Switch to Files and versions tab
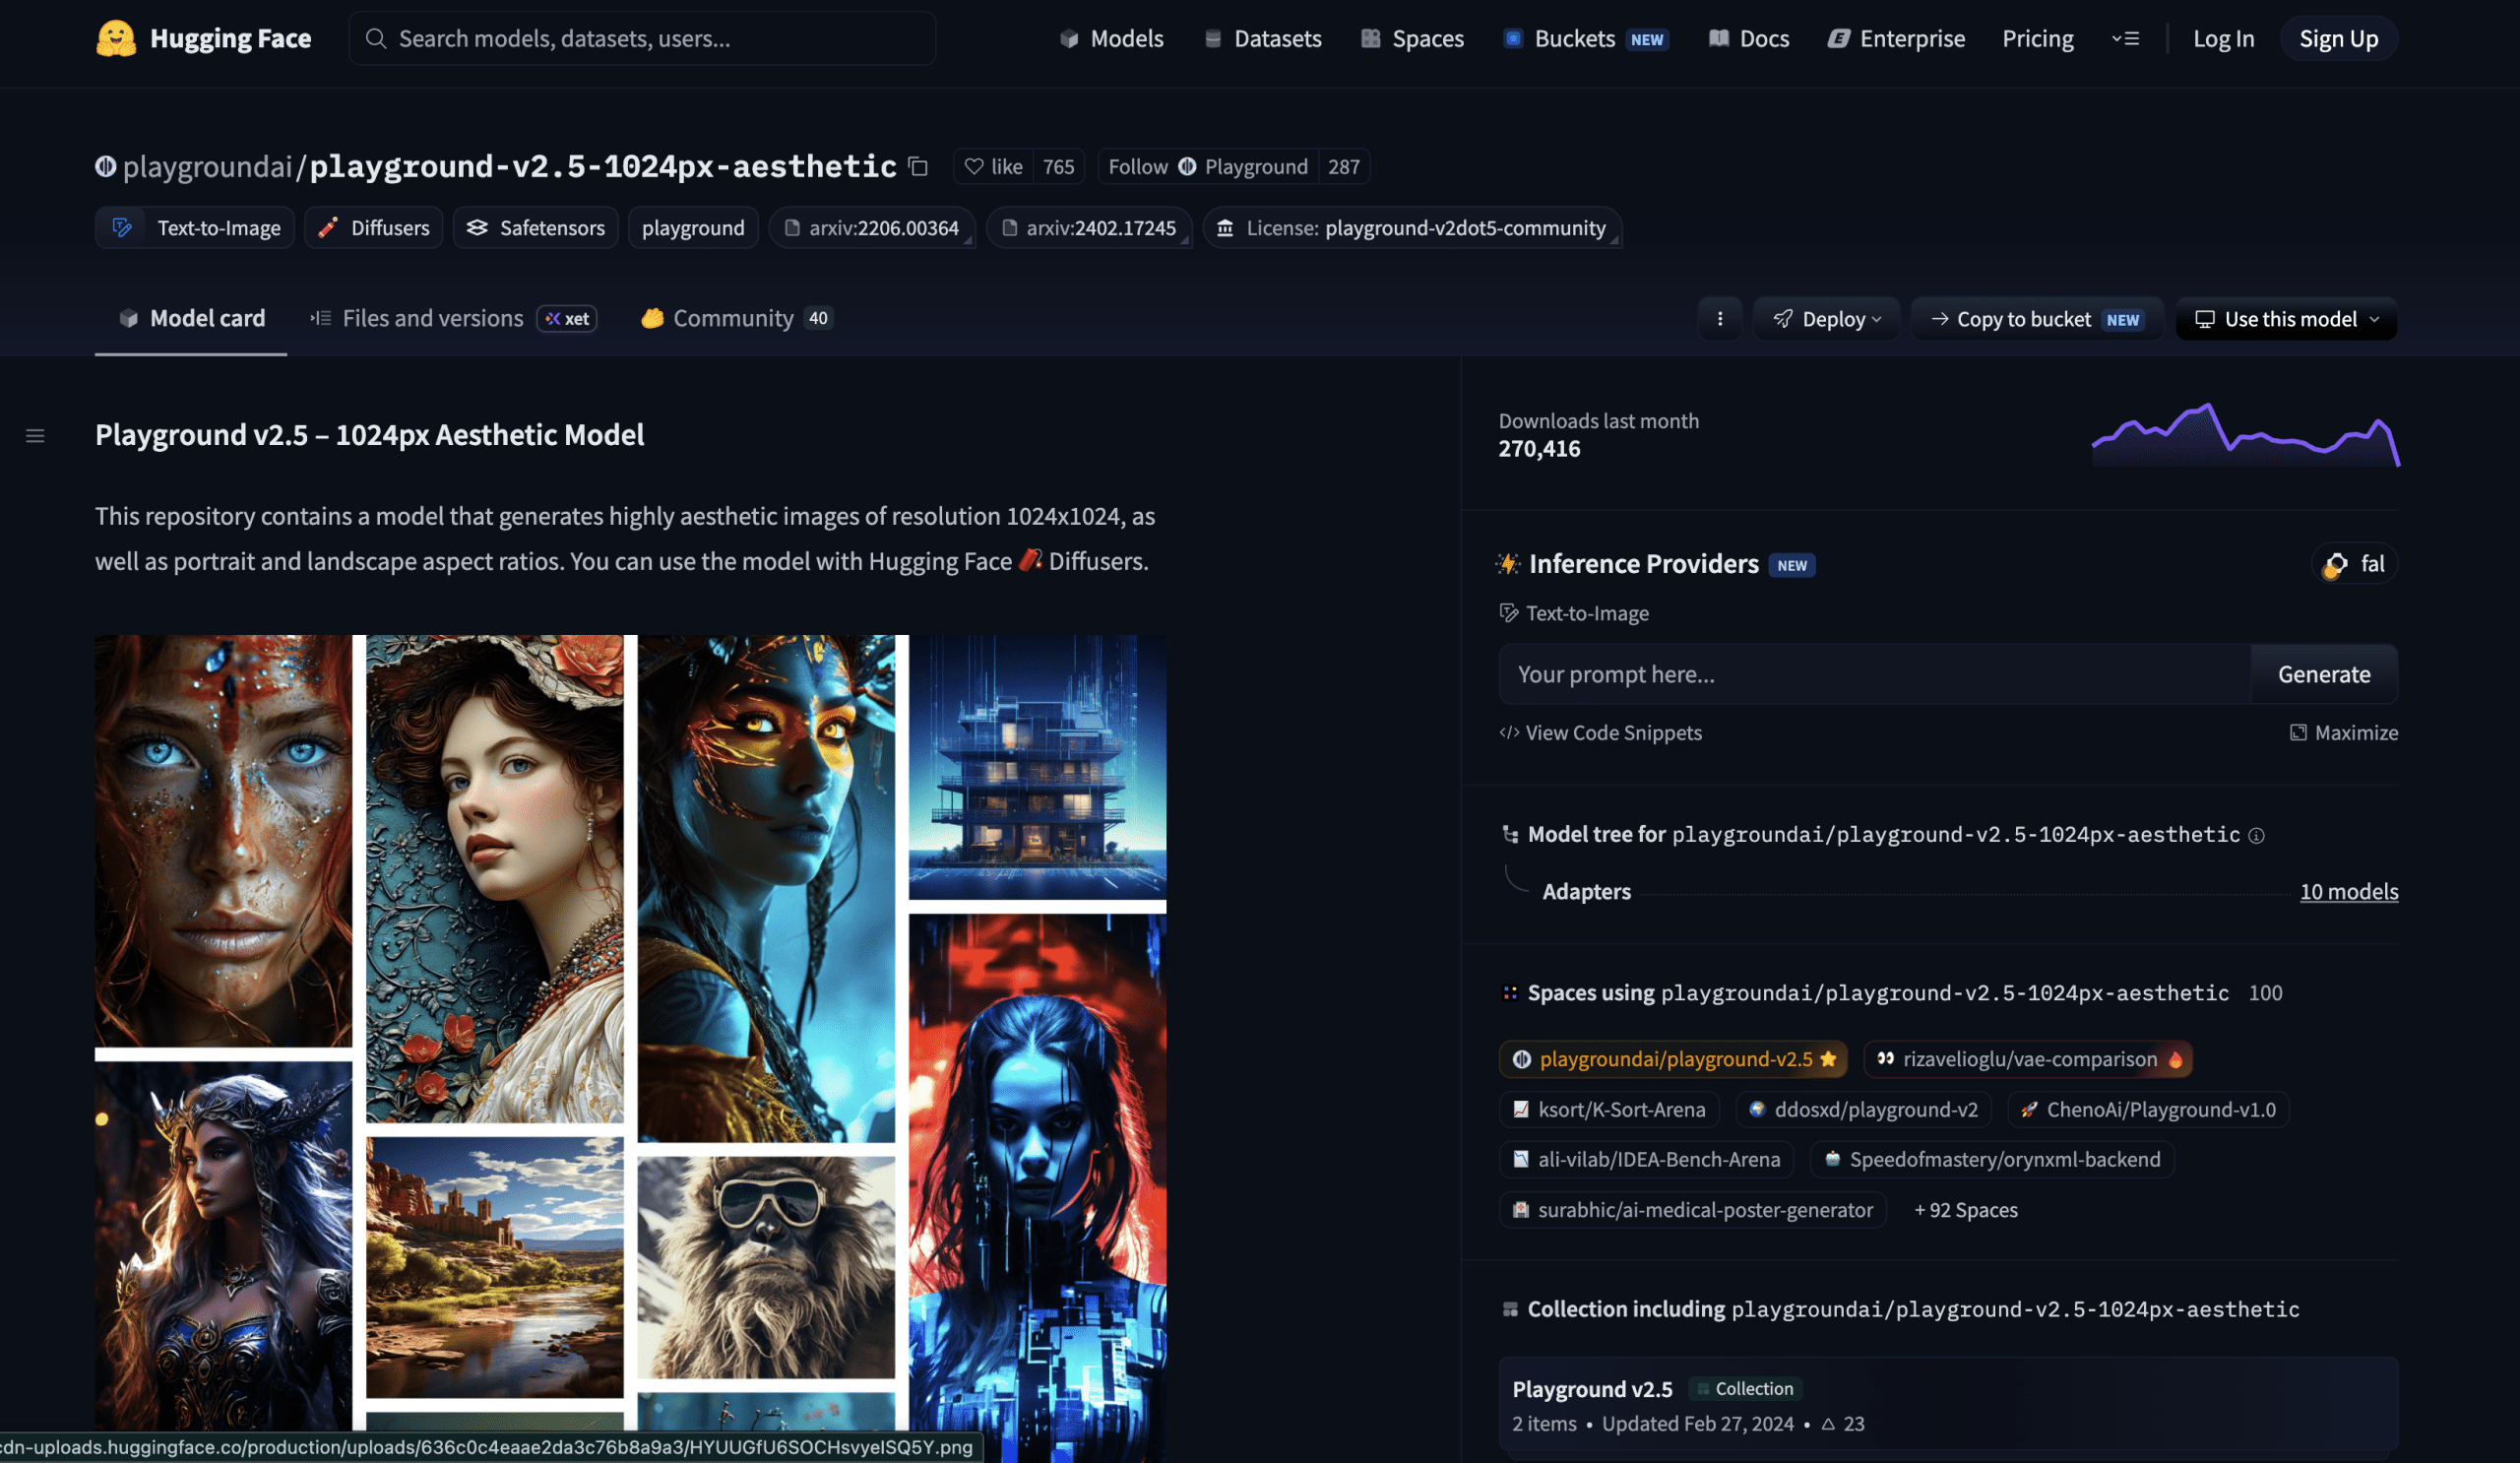 (453, 318)
